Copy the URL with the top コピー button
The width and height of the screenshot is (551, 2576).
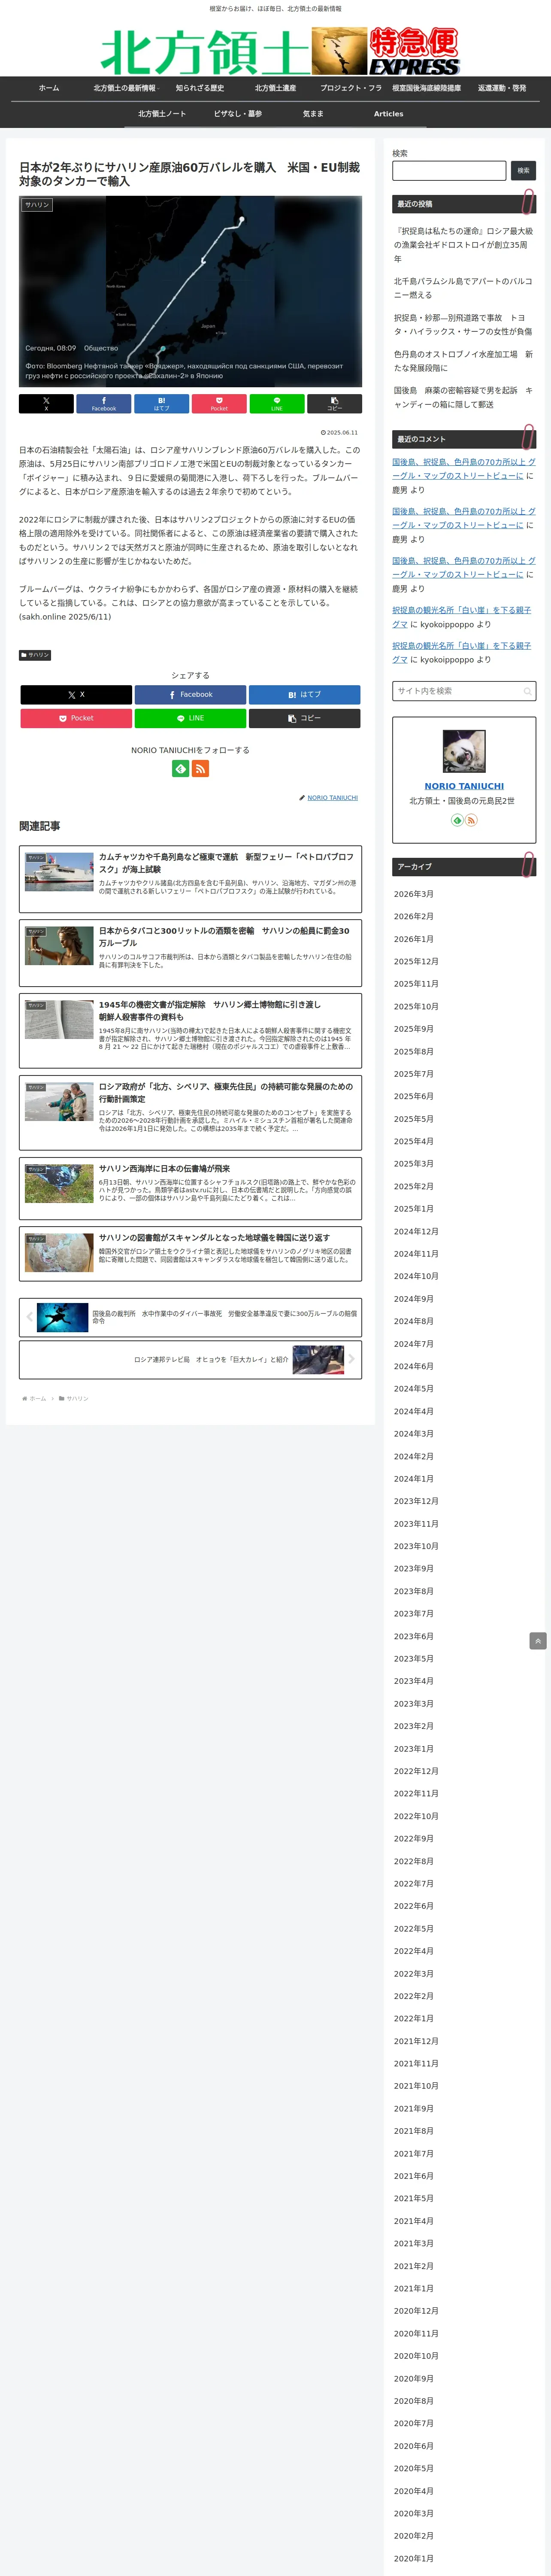point(334,404)
